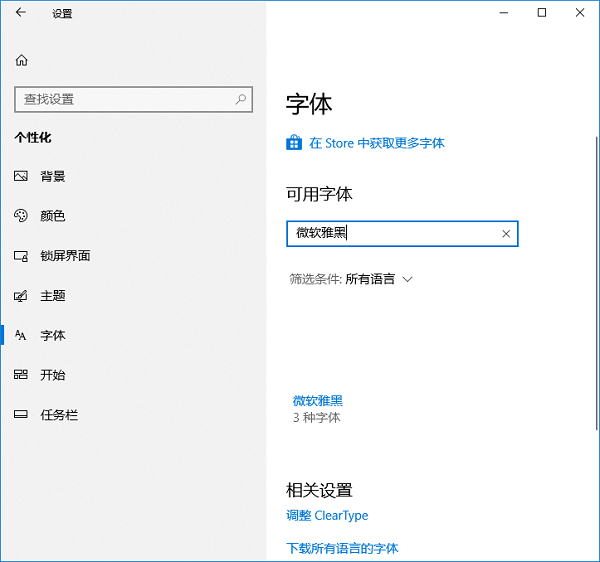Click the magnifier icon in 查找设置 box
The height and width of the screenshot is (562, 600).
241,99
